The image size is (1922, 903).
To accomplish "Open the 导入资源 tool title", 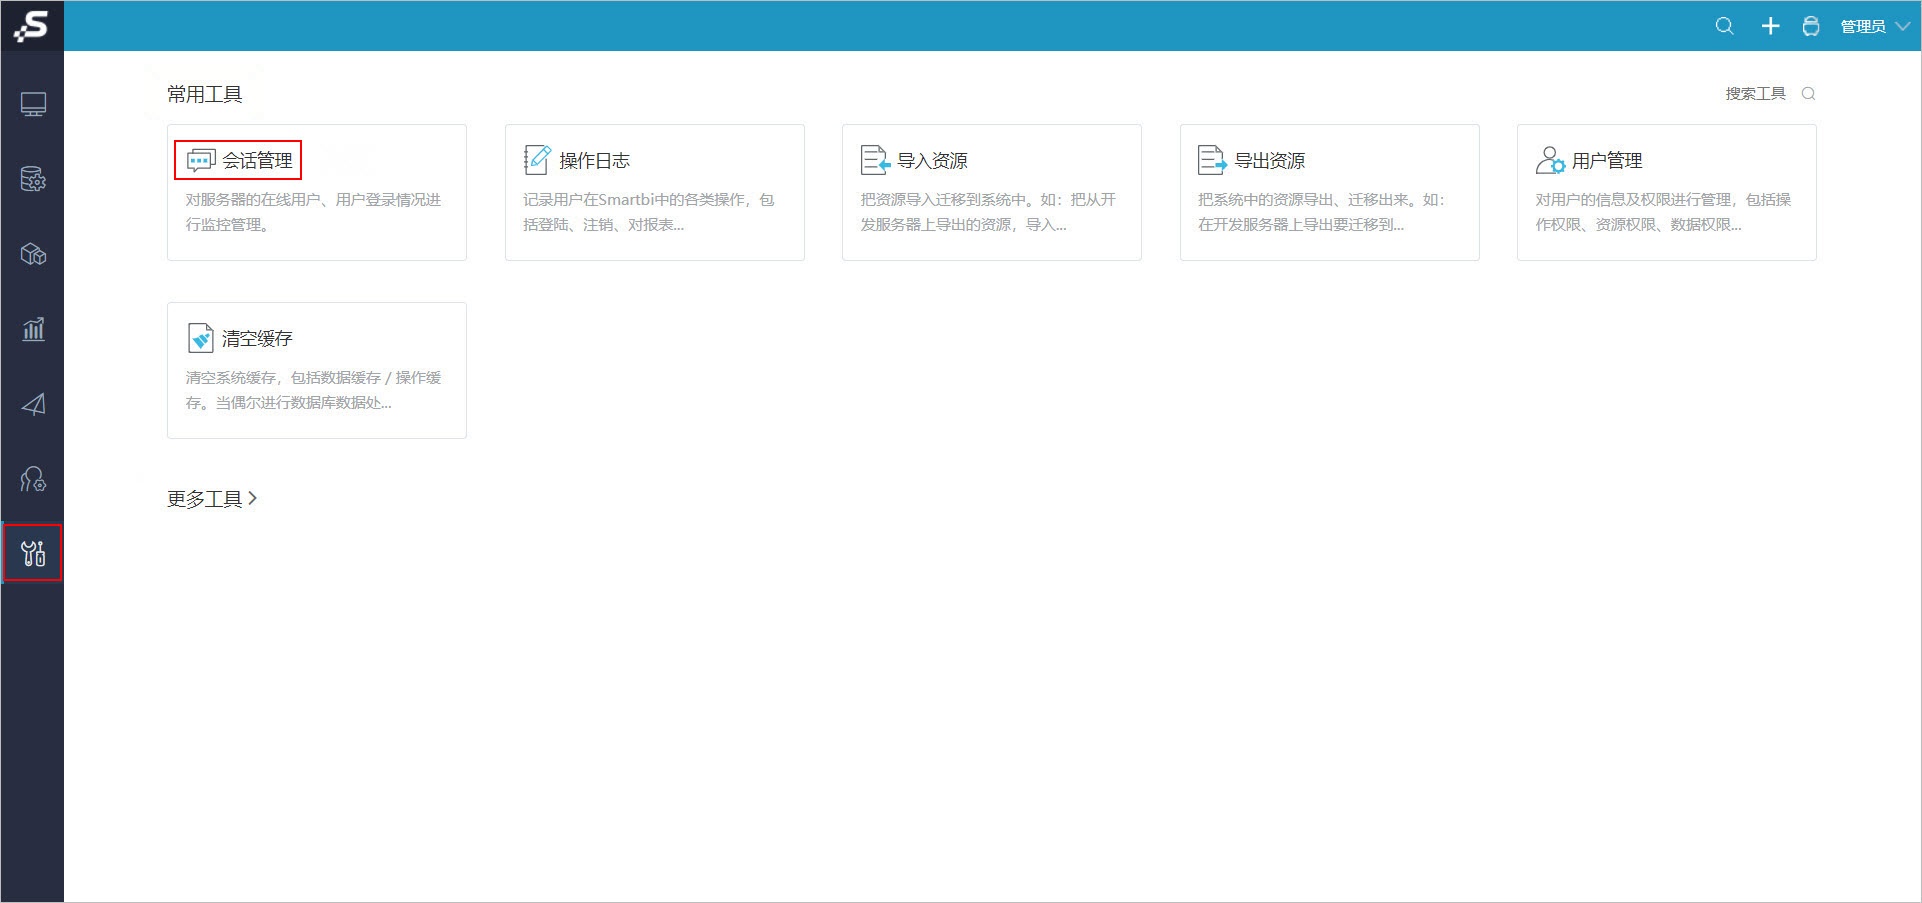I will (932, 160).
